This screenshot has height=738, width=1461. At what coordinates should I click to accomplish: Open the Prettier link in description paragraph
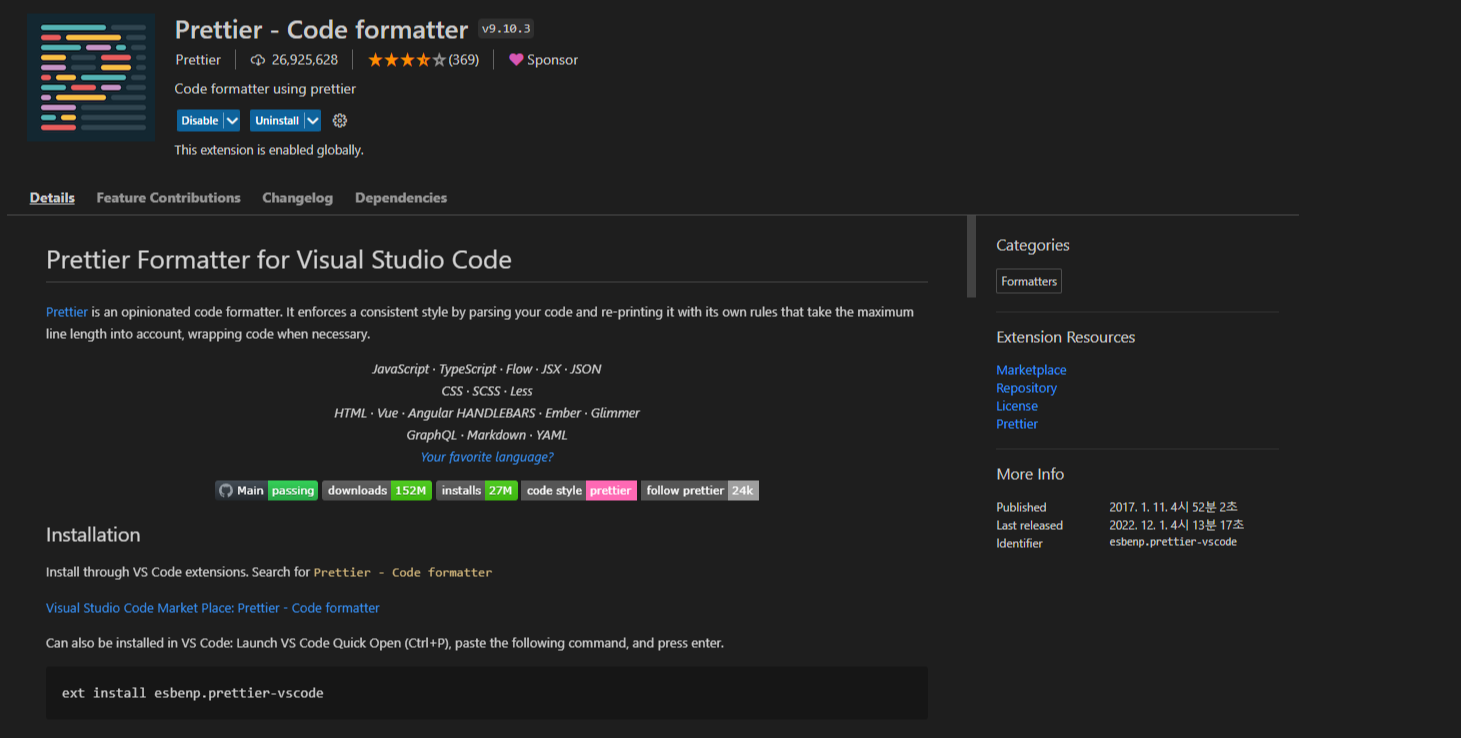coord(67,312)
